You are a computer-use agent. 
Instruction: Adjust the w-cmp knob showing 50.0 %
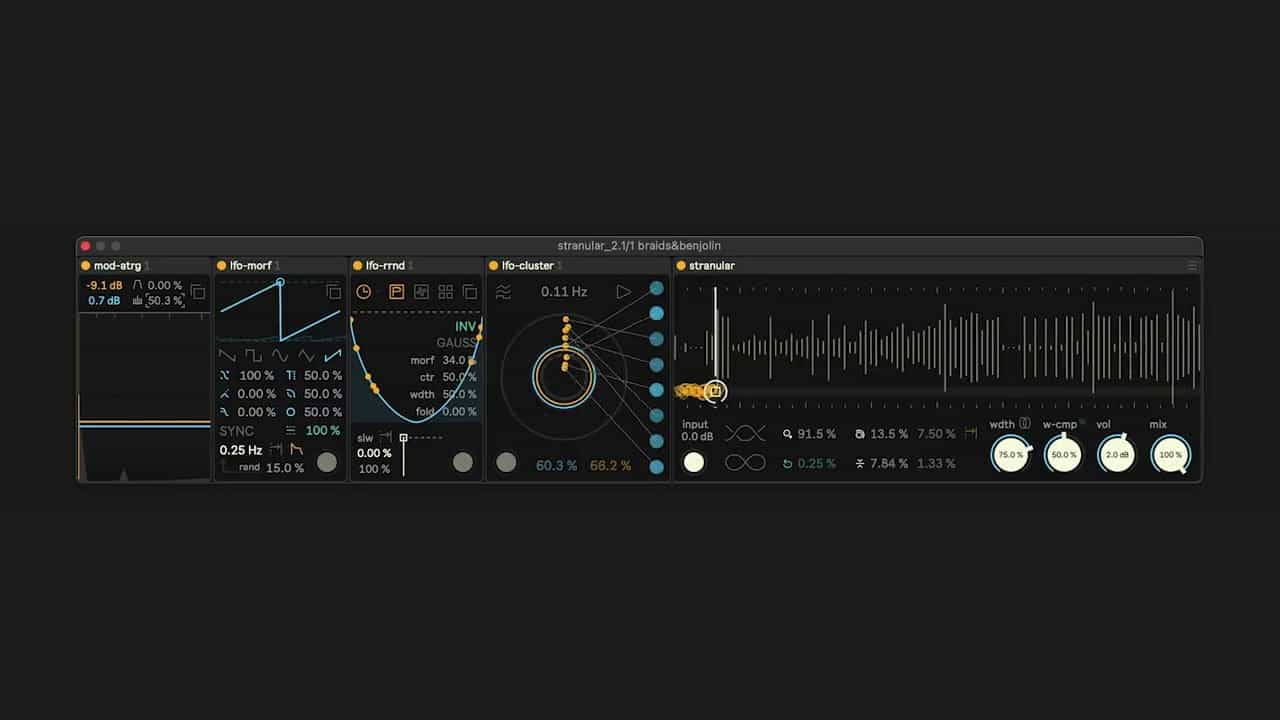point(1063,455)
